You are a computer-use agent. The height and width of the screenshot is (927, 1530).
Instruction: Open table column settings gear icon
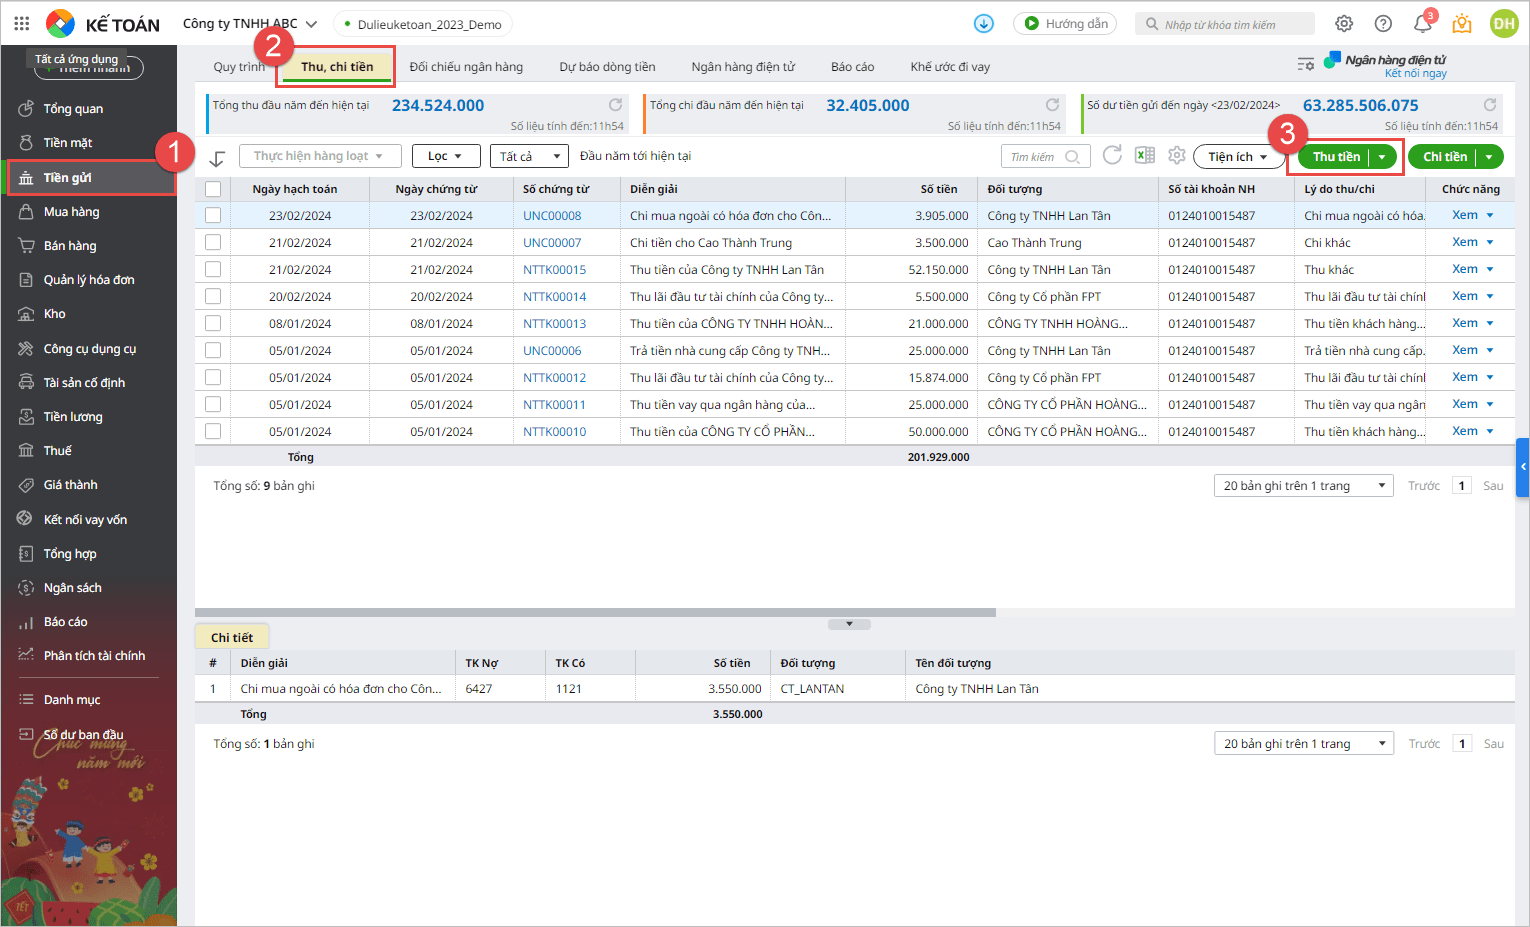click(1177, 155)
